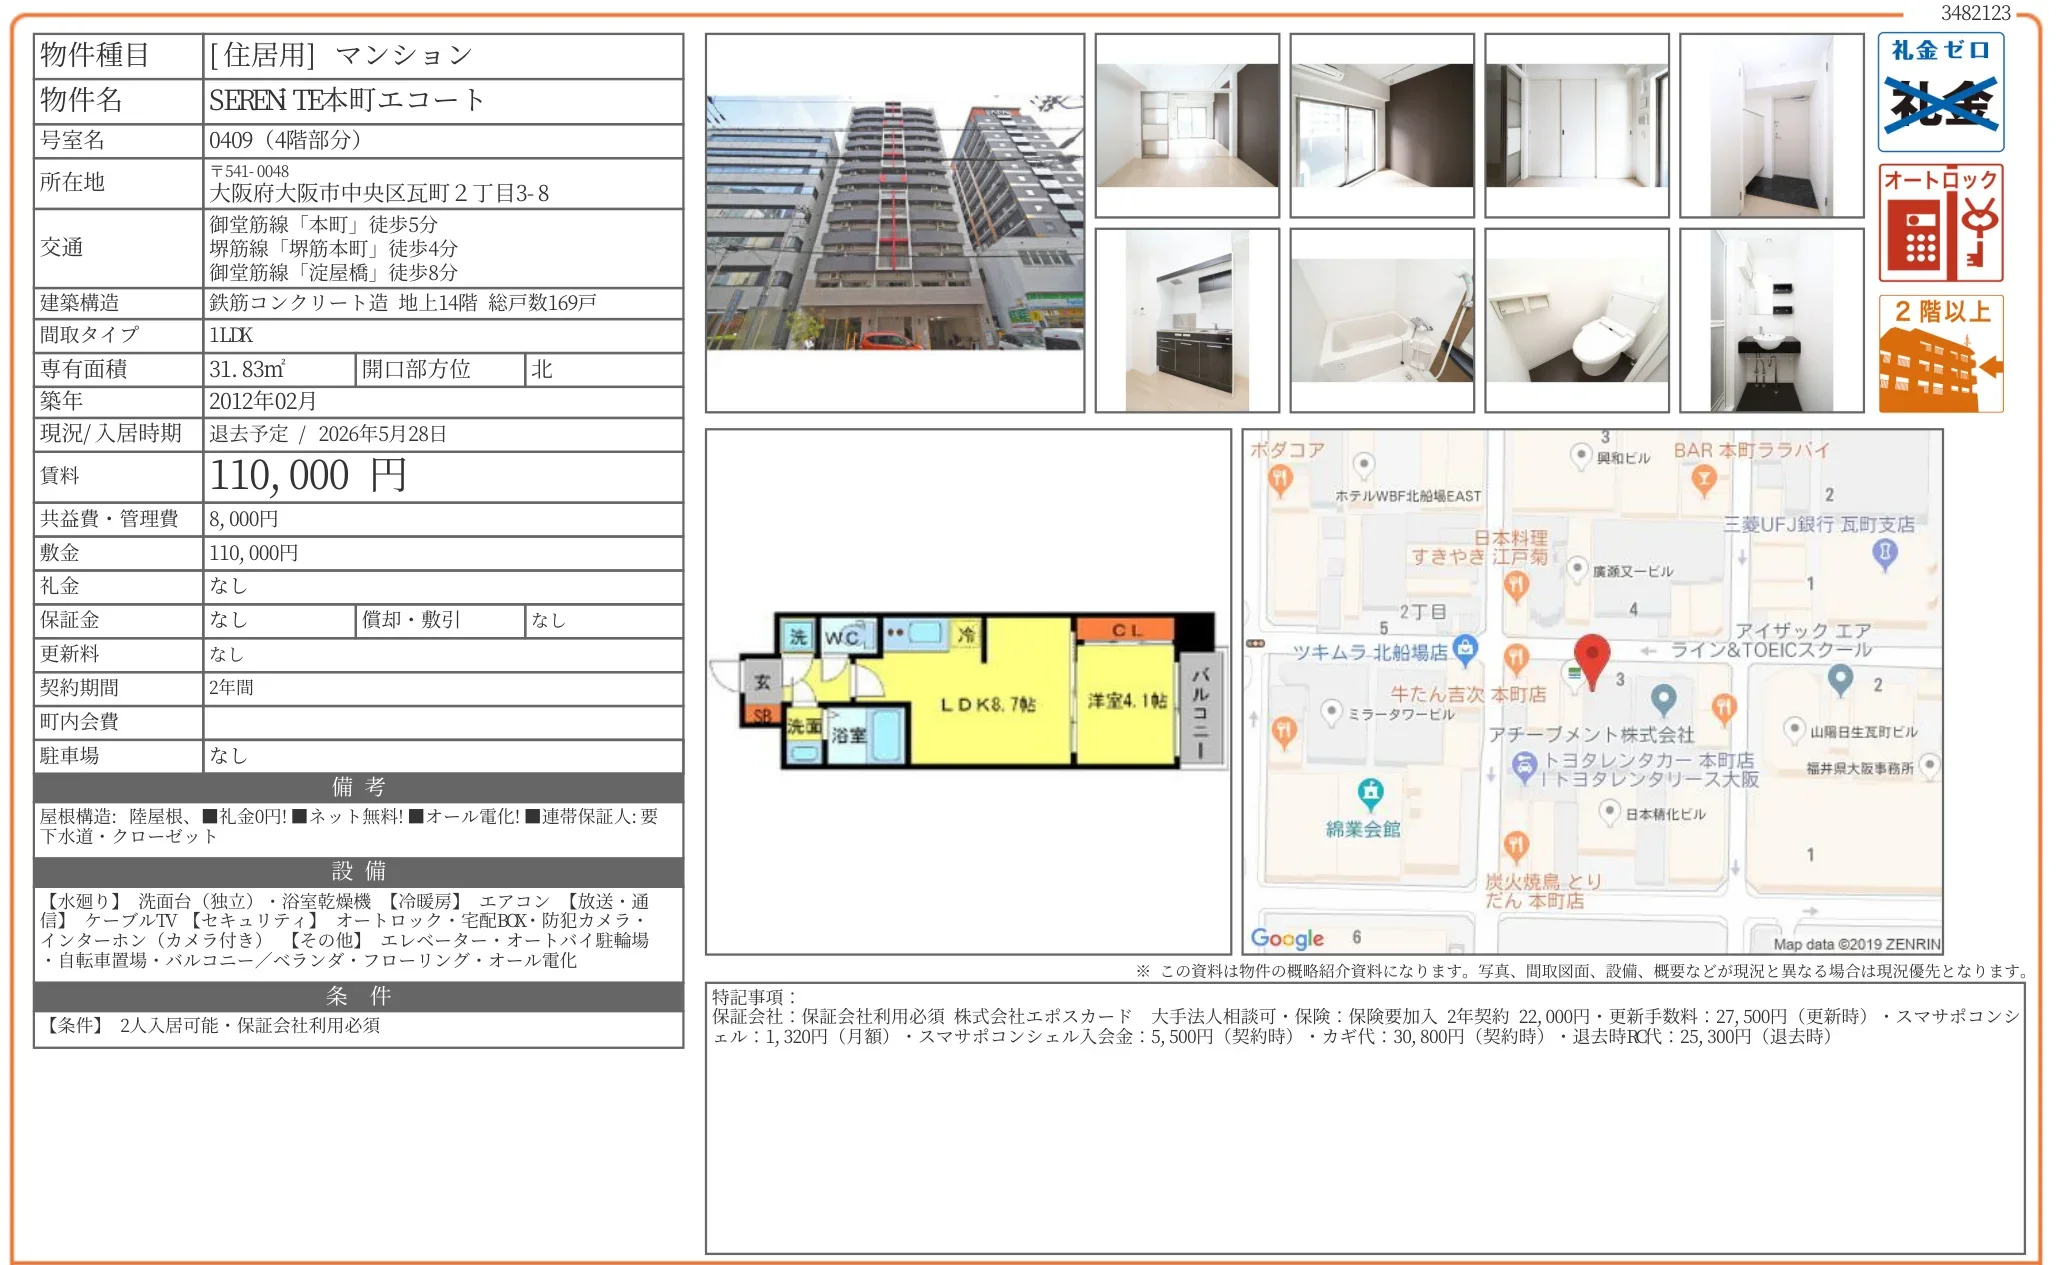This screenshot has width=2056, height=1265.
Task: Open the washbasin photo thumbnail
Action: pos(1771,320)
